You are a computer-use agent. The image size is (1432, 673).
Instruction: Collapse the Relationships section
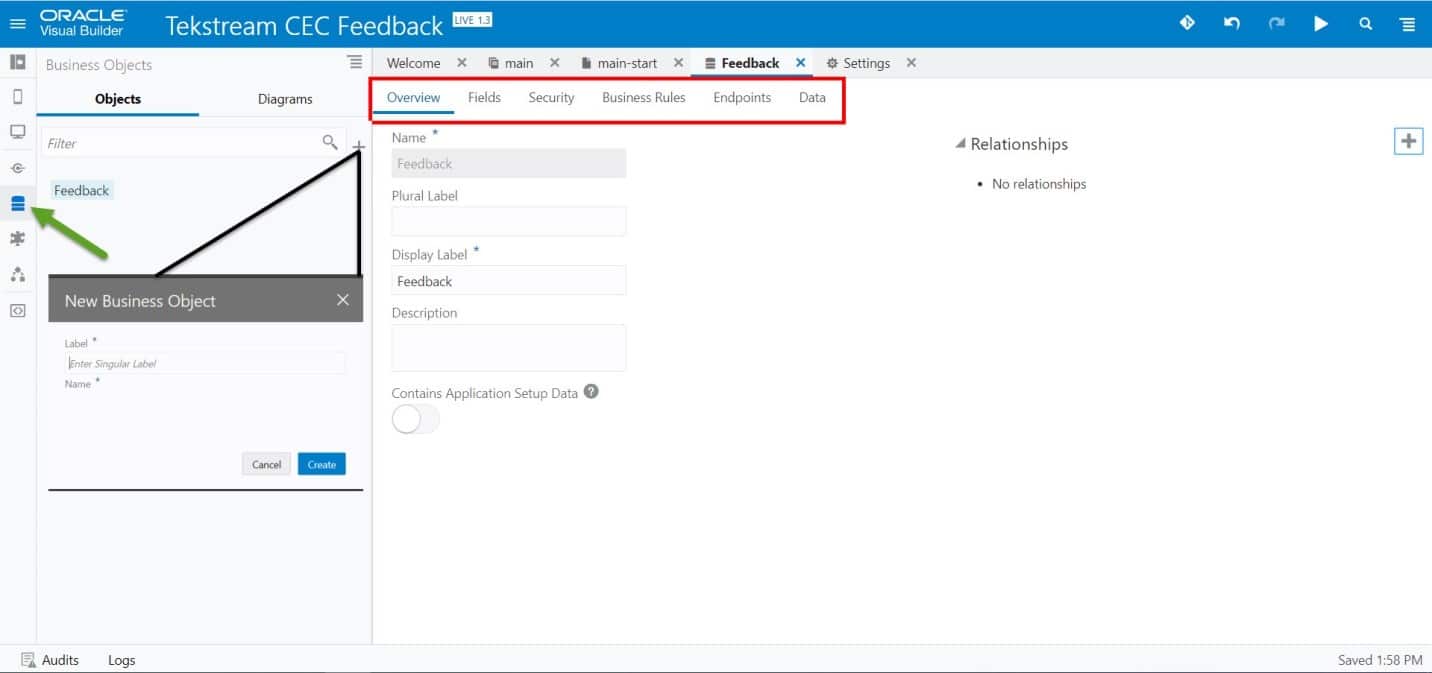click(x=961, y=144)
